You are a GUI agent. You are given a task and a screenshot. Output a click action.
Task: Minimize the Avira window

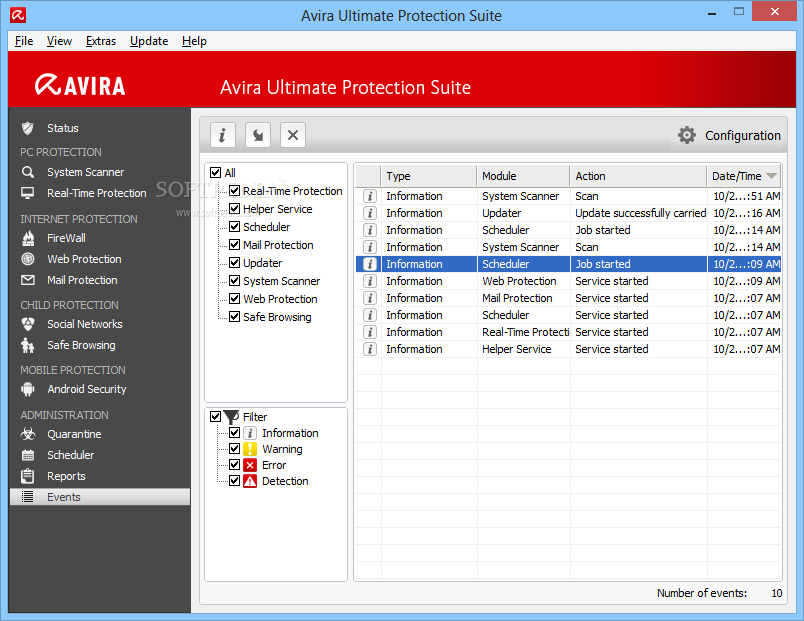[712, 13]
